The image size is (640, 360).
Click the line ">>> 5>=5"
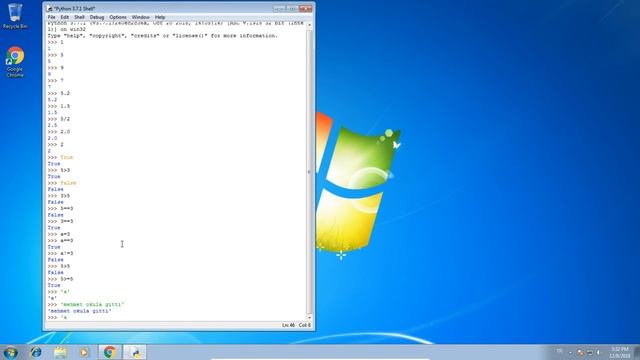click(x=60, y=279)
